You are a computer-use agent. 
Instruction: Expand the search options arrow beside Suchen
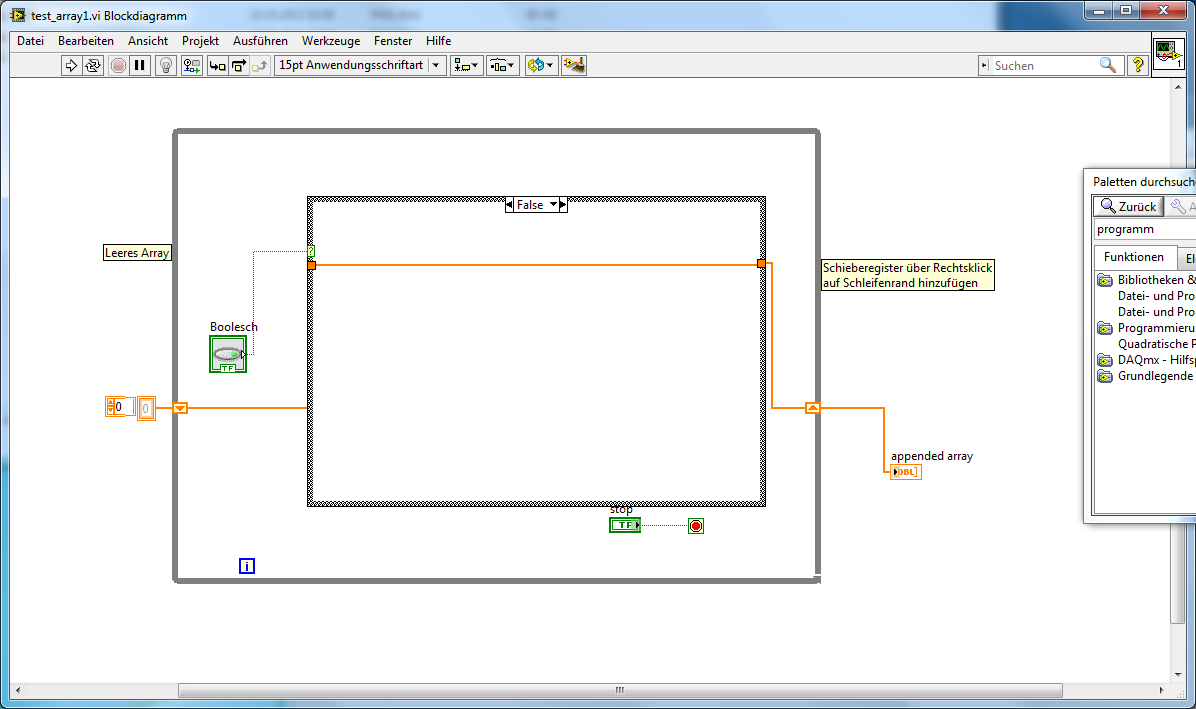[984, 66]
